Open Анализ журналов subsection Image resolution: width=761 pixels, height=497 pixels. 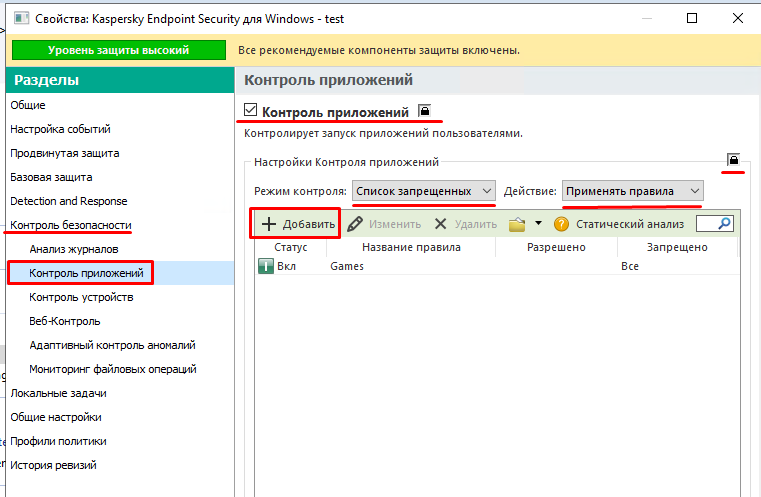pyautogui.click(x=74, y=249)
